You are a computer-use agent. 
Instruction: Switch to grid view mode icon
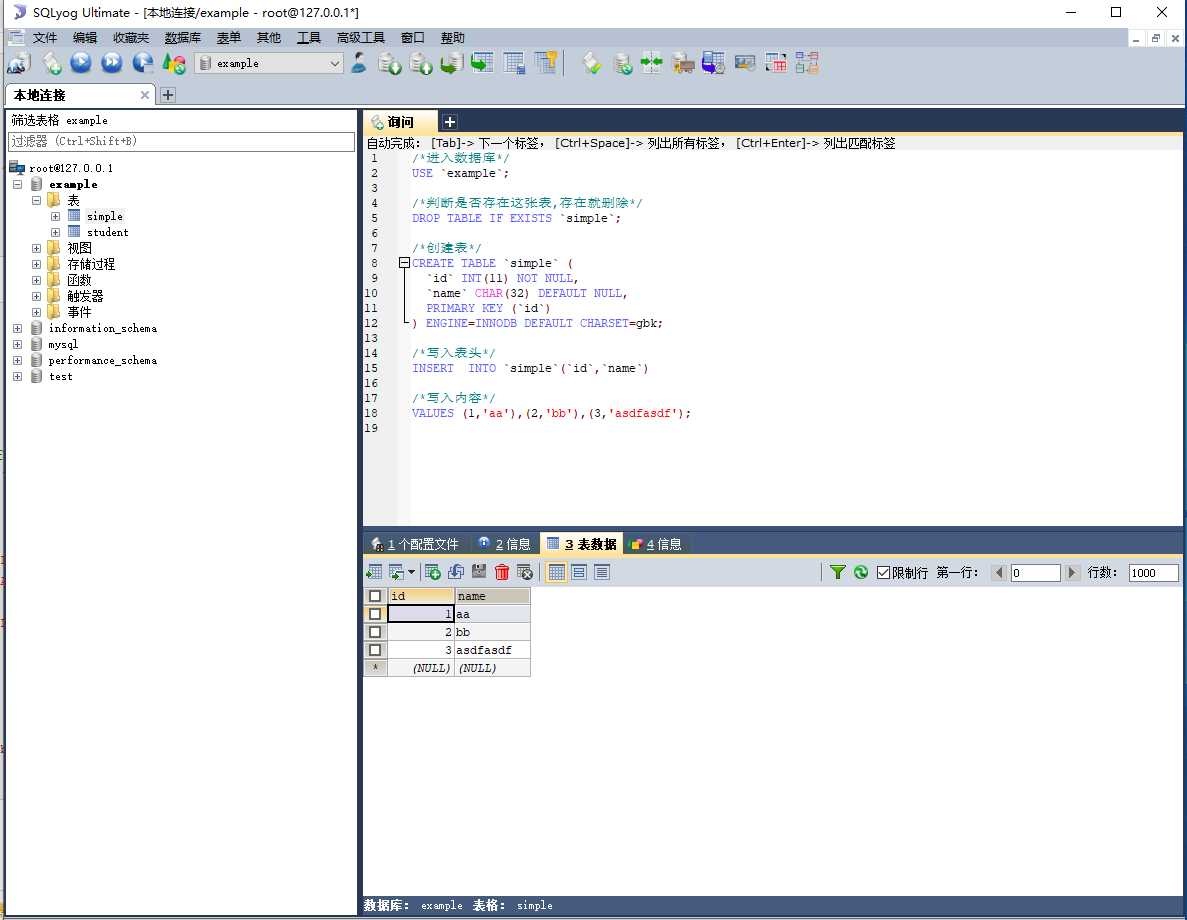tap(556, 572)
